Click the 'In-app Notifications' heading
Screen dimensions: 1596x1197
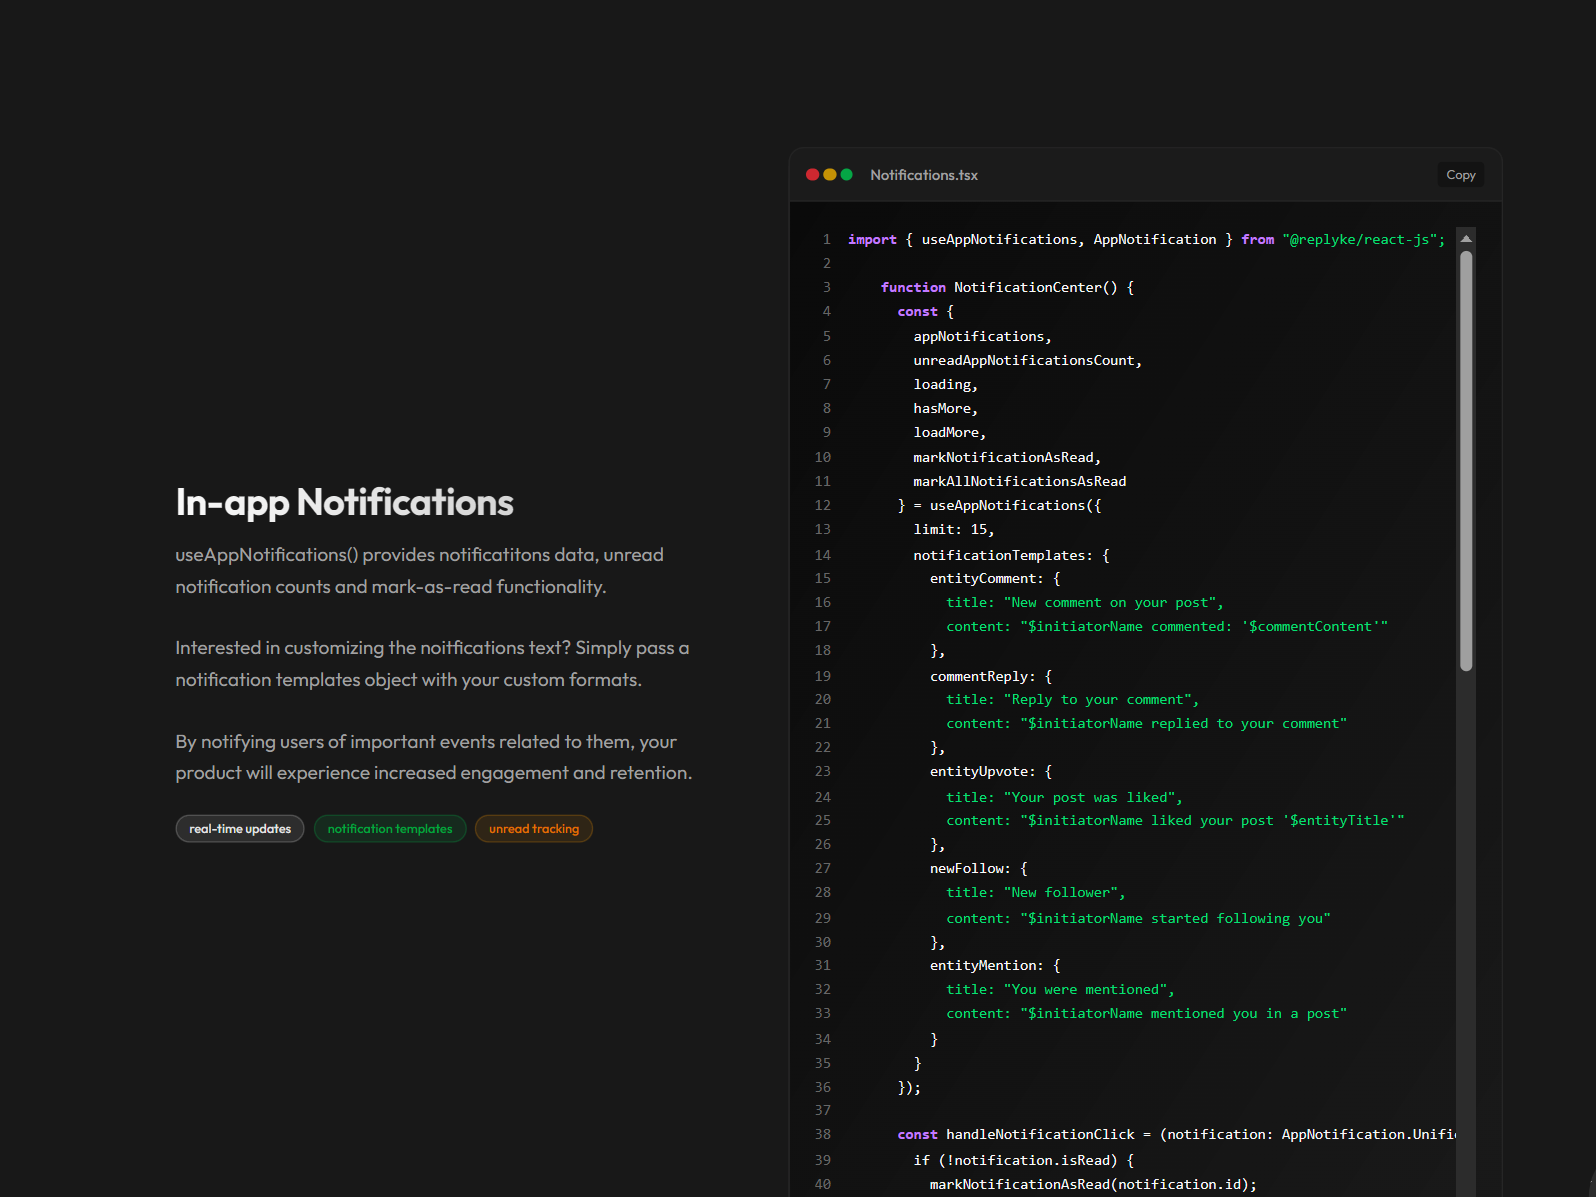click(x=344, y=502)
